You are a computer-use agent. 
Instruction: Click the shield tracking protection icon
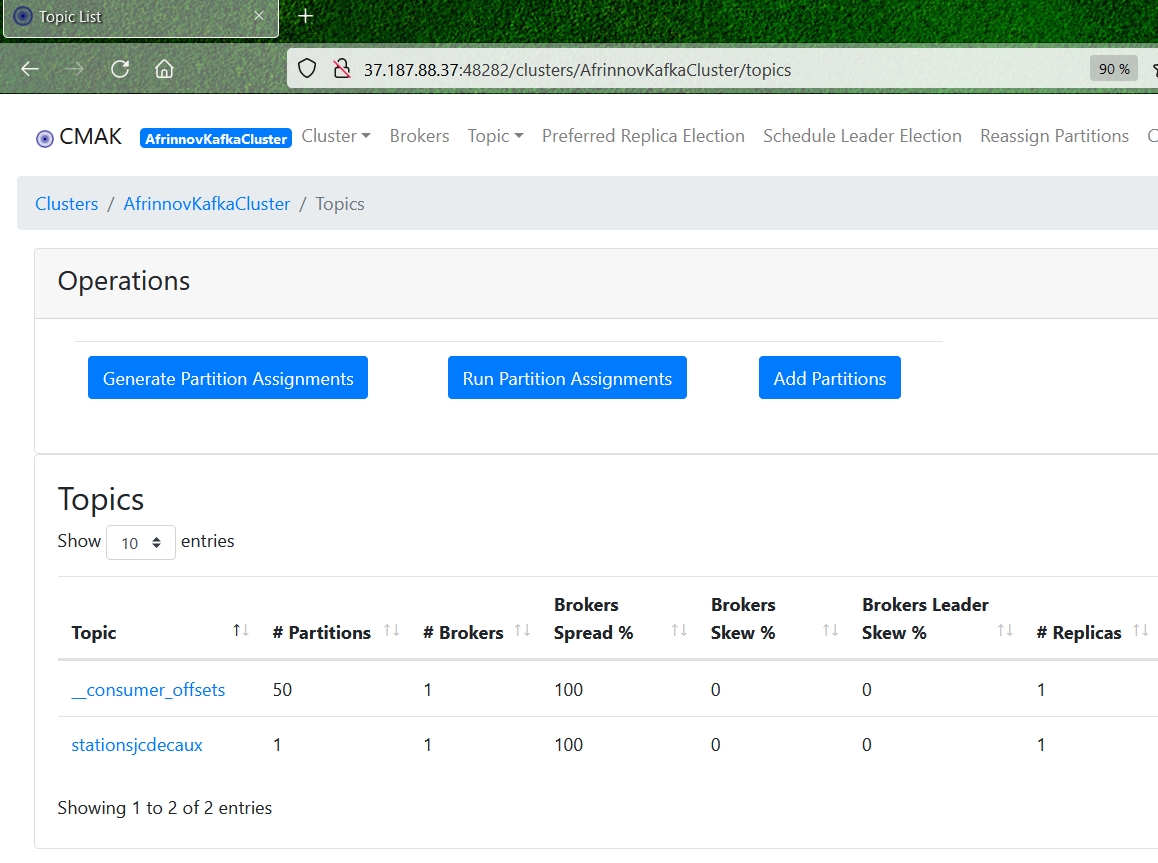[x=306, y=69]
